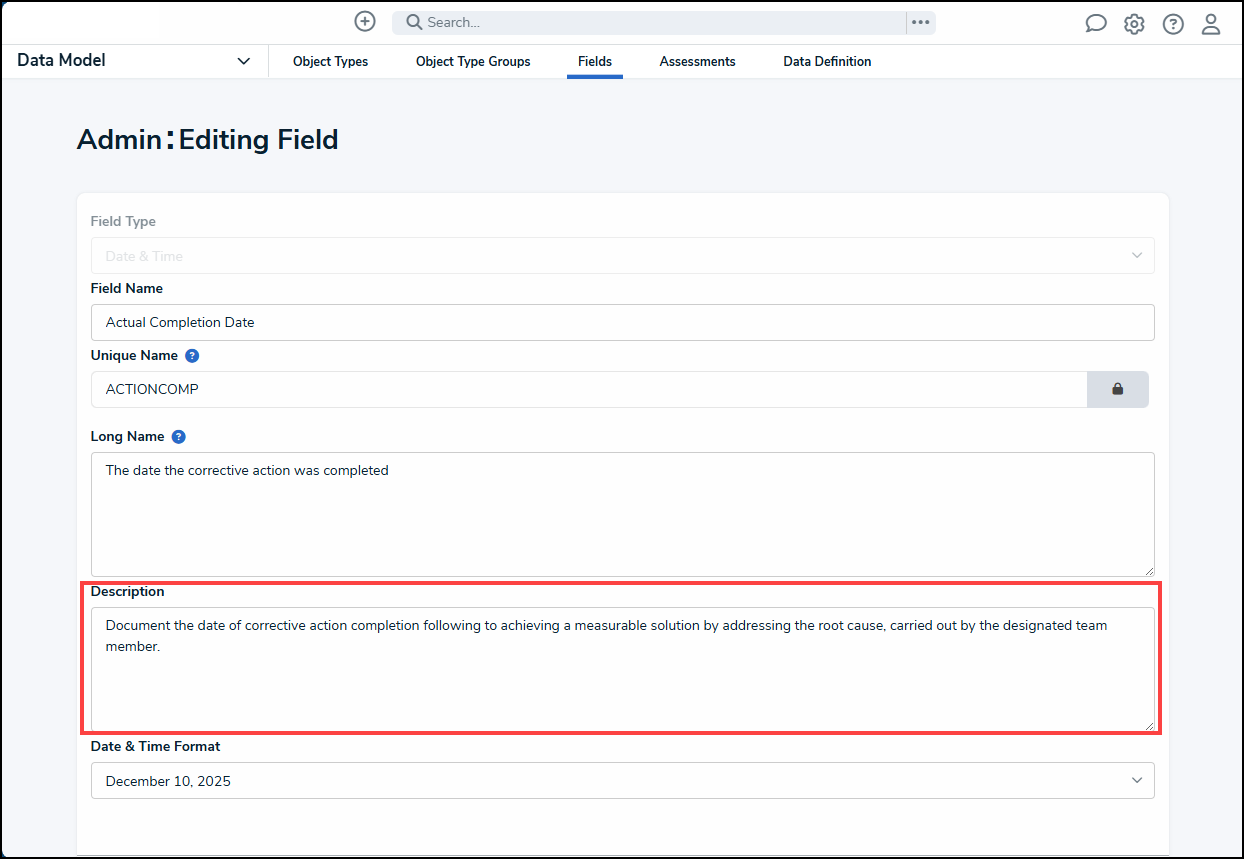Open the settings gear menu
Image resolution: width=1244 pixels, height=859 pixels.
click(1134, 23)
